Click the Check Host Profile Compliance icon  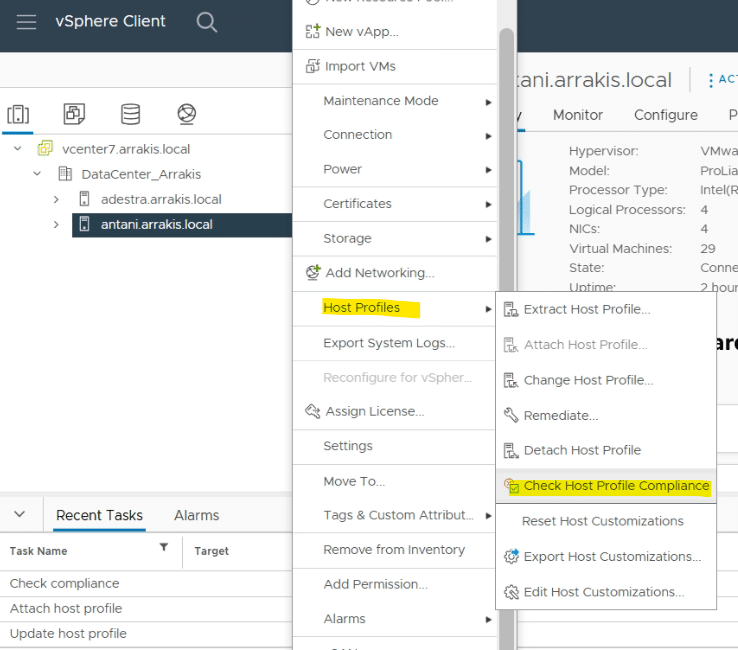(512, 486)
